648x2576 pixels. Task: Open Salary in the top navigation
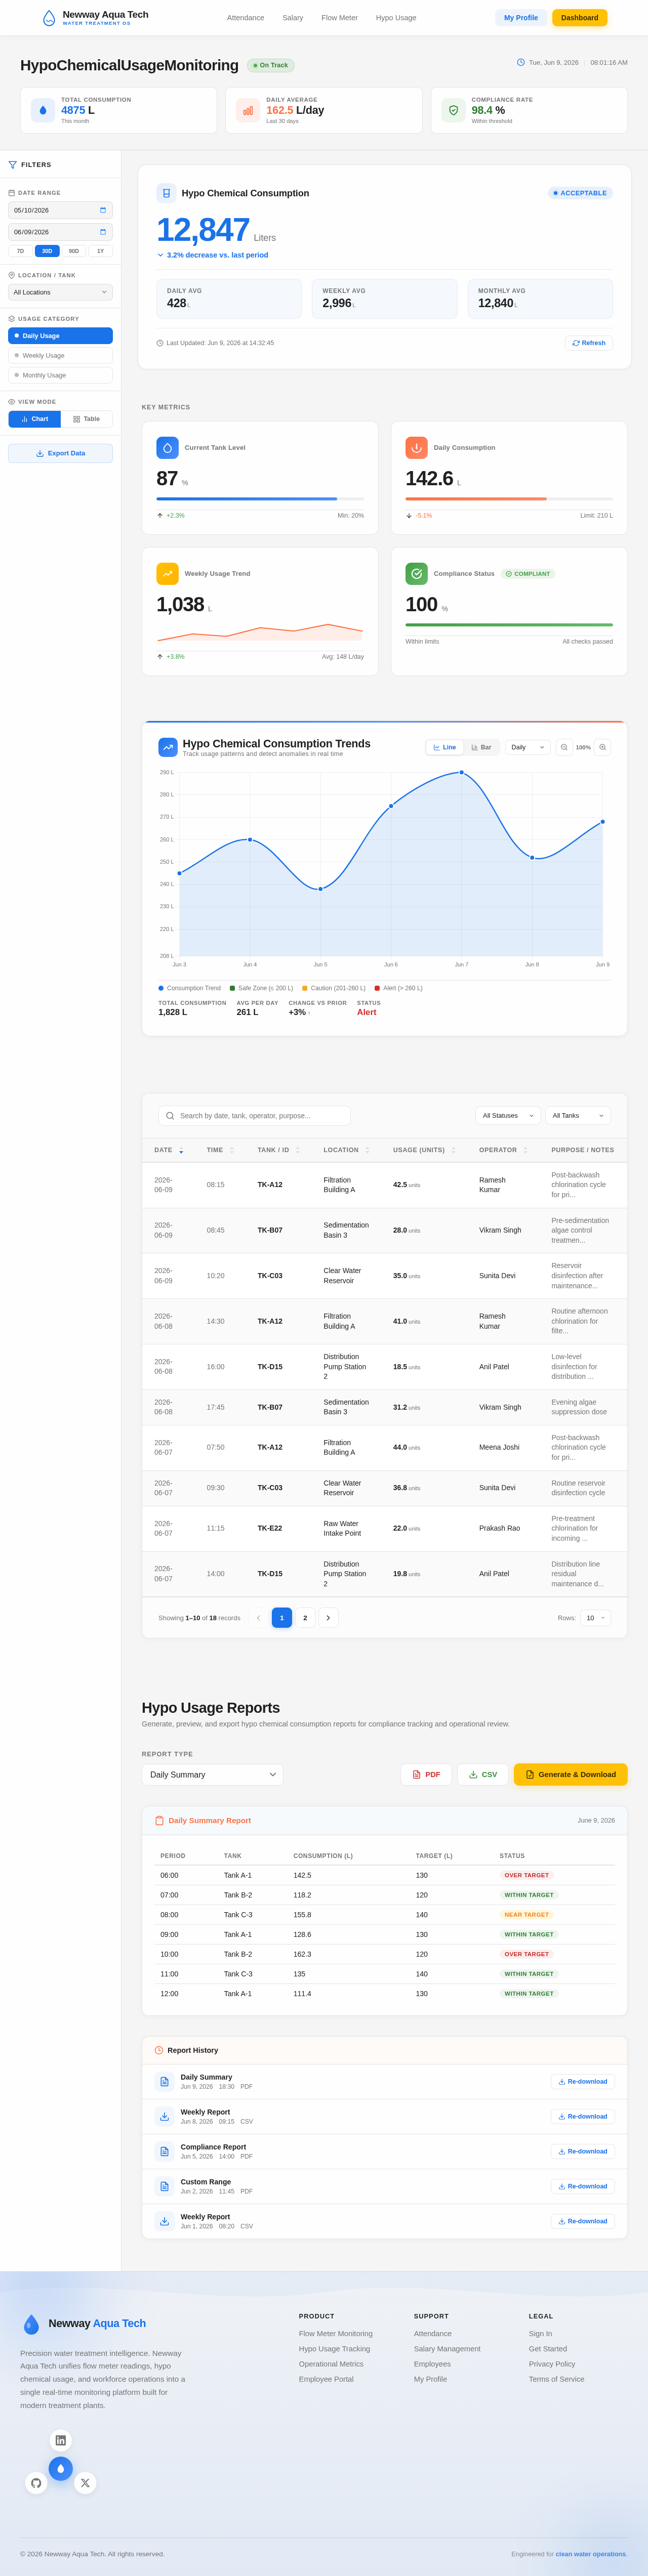(x=292, y=18)
